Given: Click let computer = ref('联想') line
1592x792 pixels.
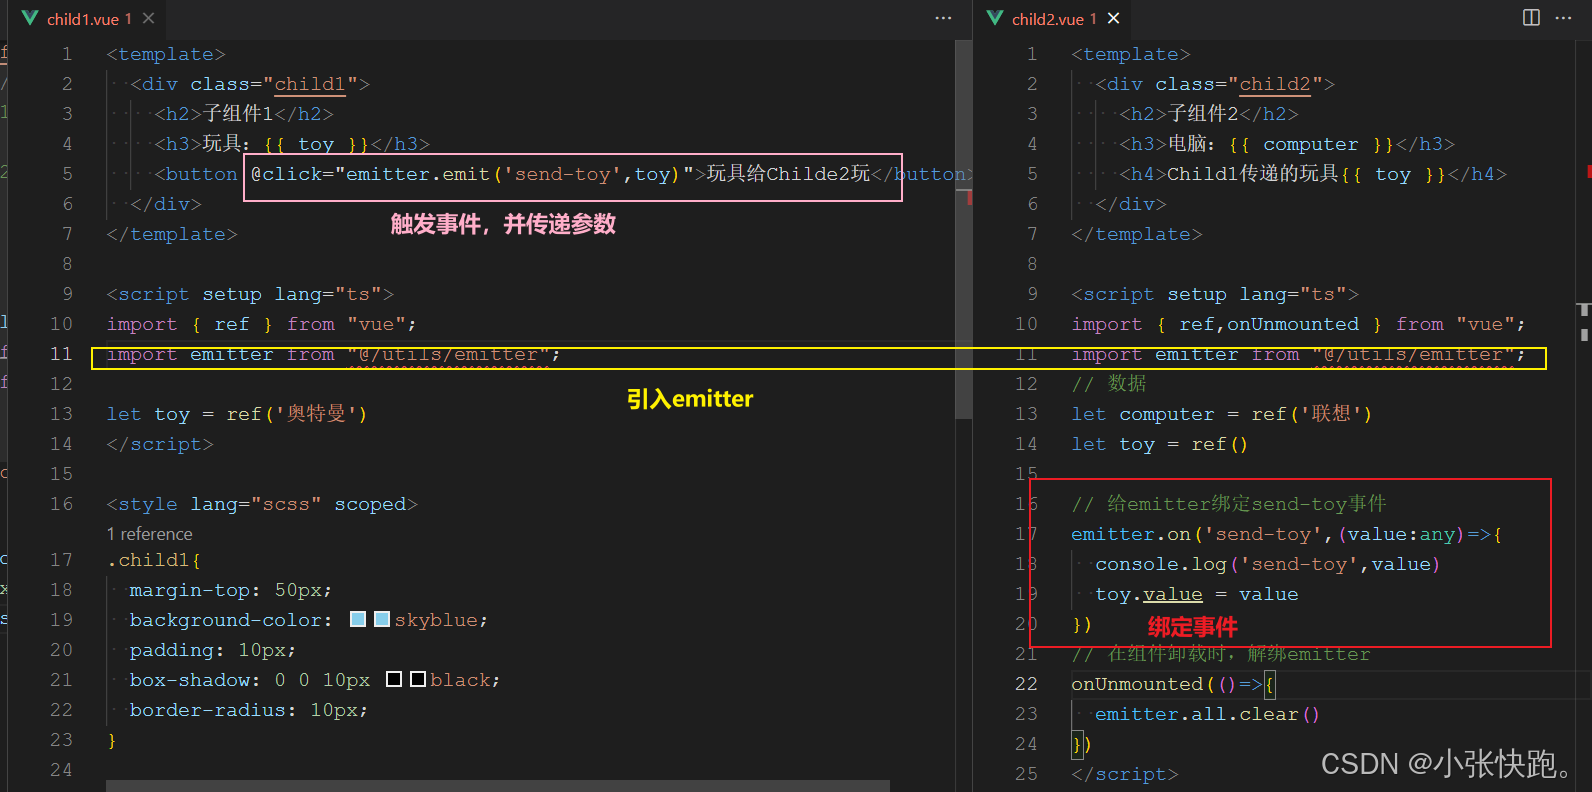Looking at the screenshot, I should tap(1221, 414).
